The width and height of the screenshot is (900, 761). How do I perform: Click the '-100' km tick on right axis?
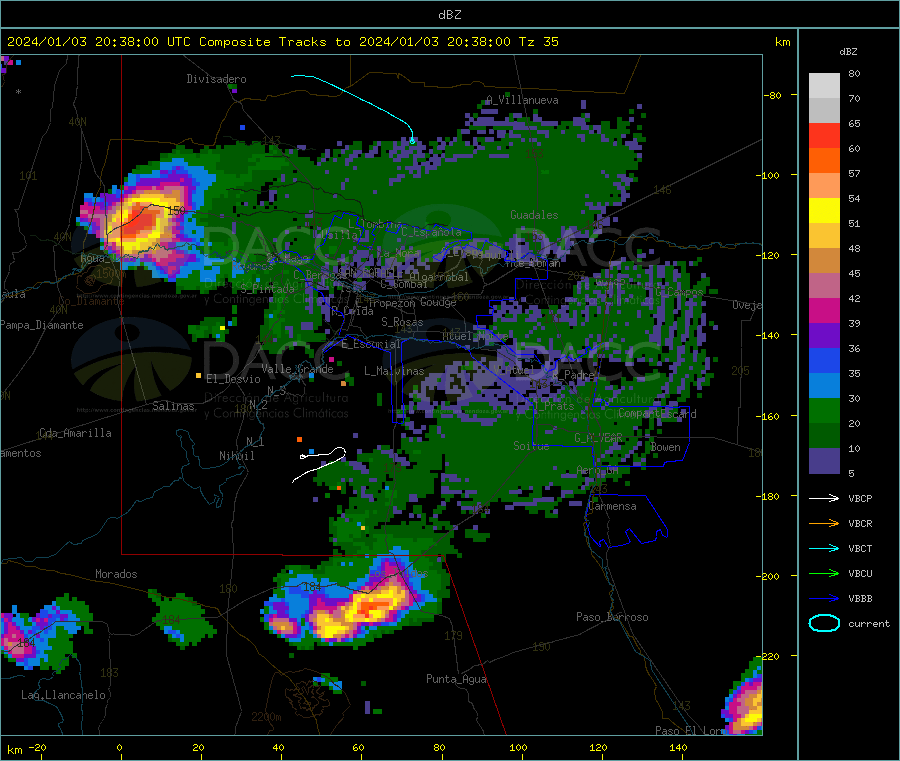(x=767, y=175)
